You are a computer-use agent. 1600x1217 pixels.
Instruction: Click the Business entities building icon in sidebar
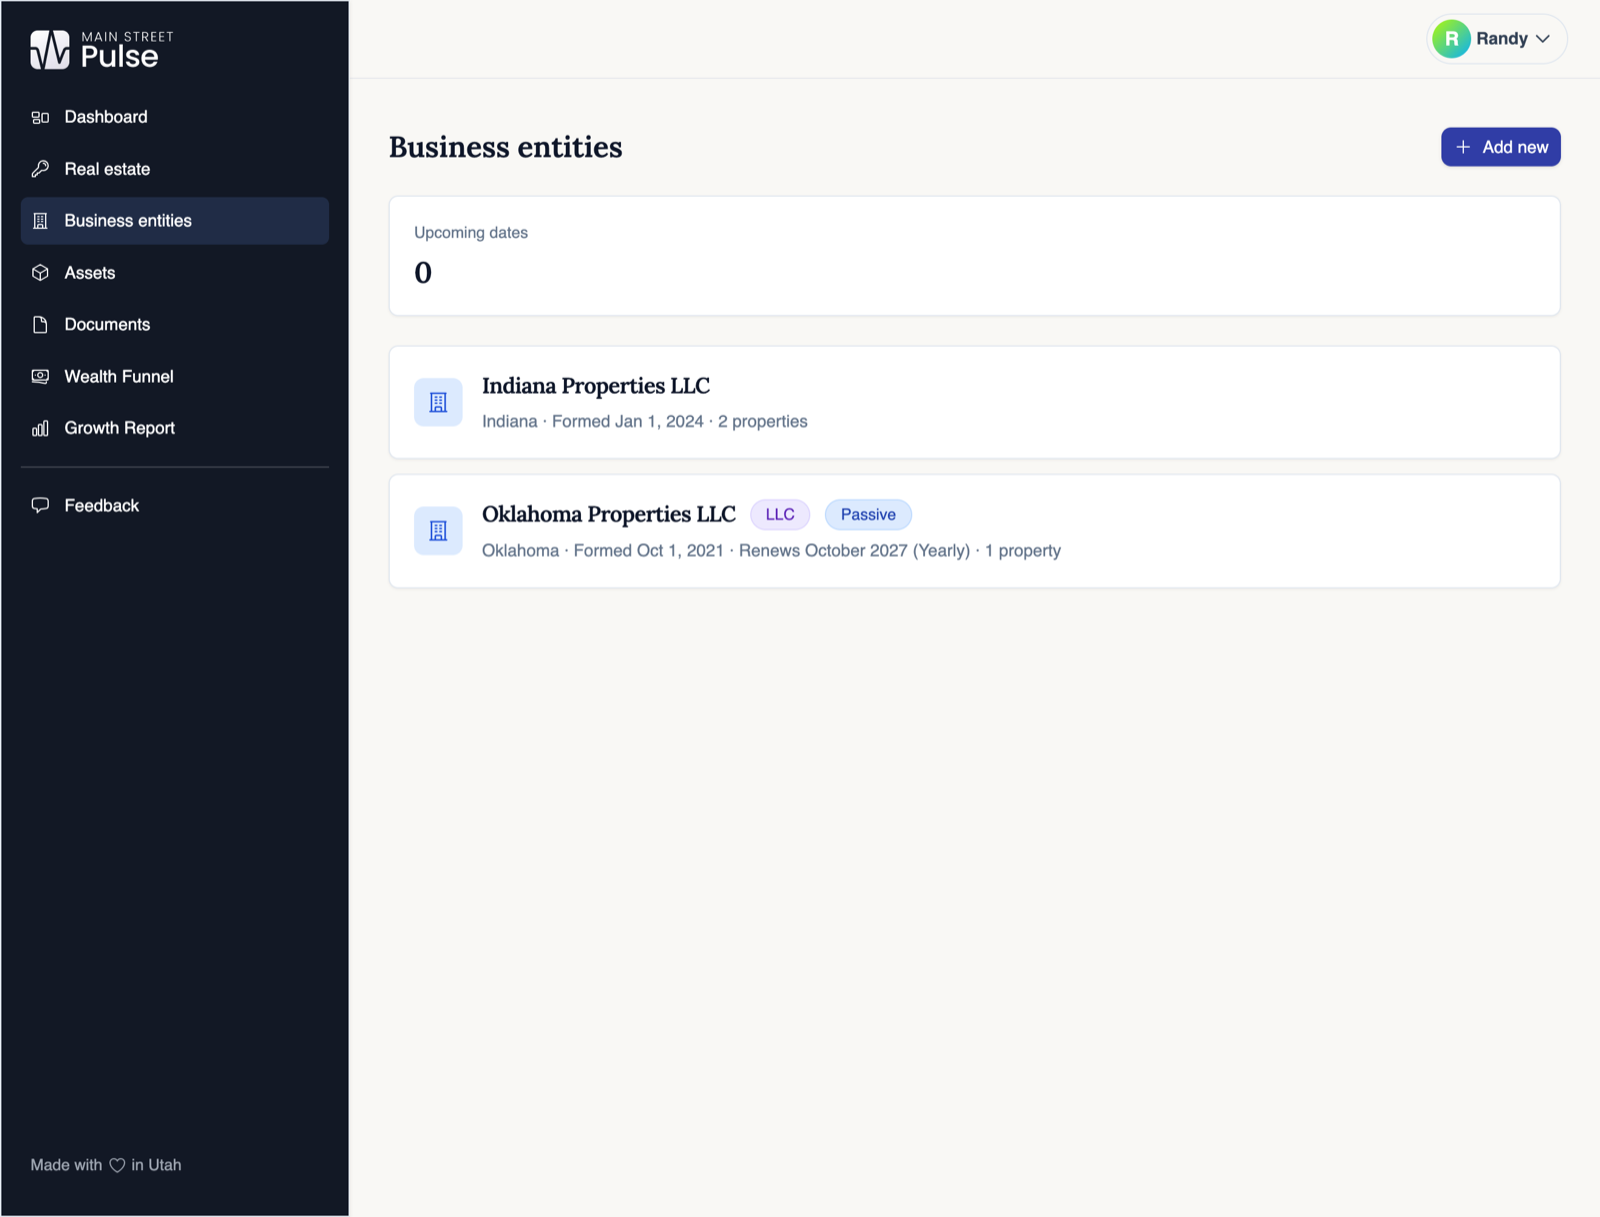[40, 221]
